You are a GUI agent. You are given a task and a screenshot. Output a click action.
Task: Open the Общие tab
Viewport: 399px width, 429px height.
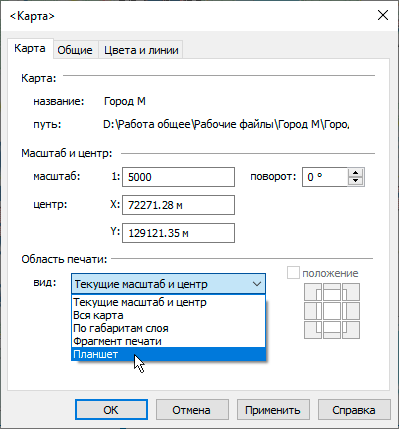pyautogui.click(x=75, y=50)
